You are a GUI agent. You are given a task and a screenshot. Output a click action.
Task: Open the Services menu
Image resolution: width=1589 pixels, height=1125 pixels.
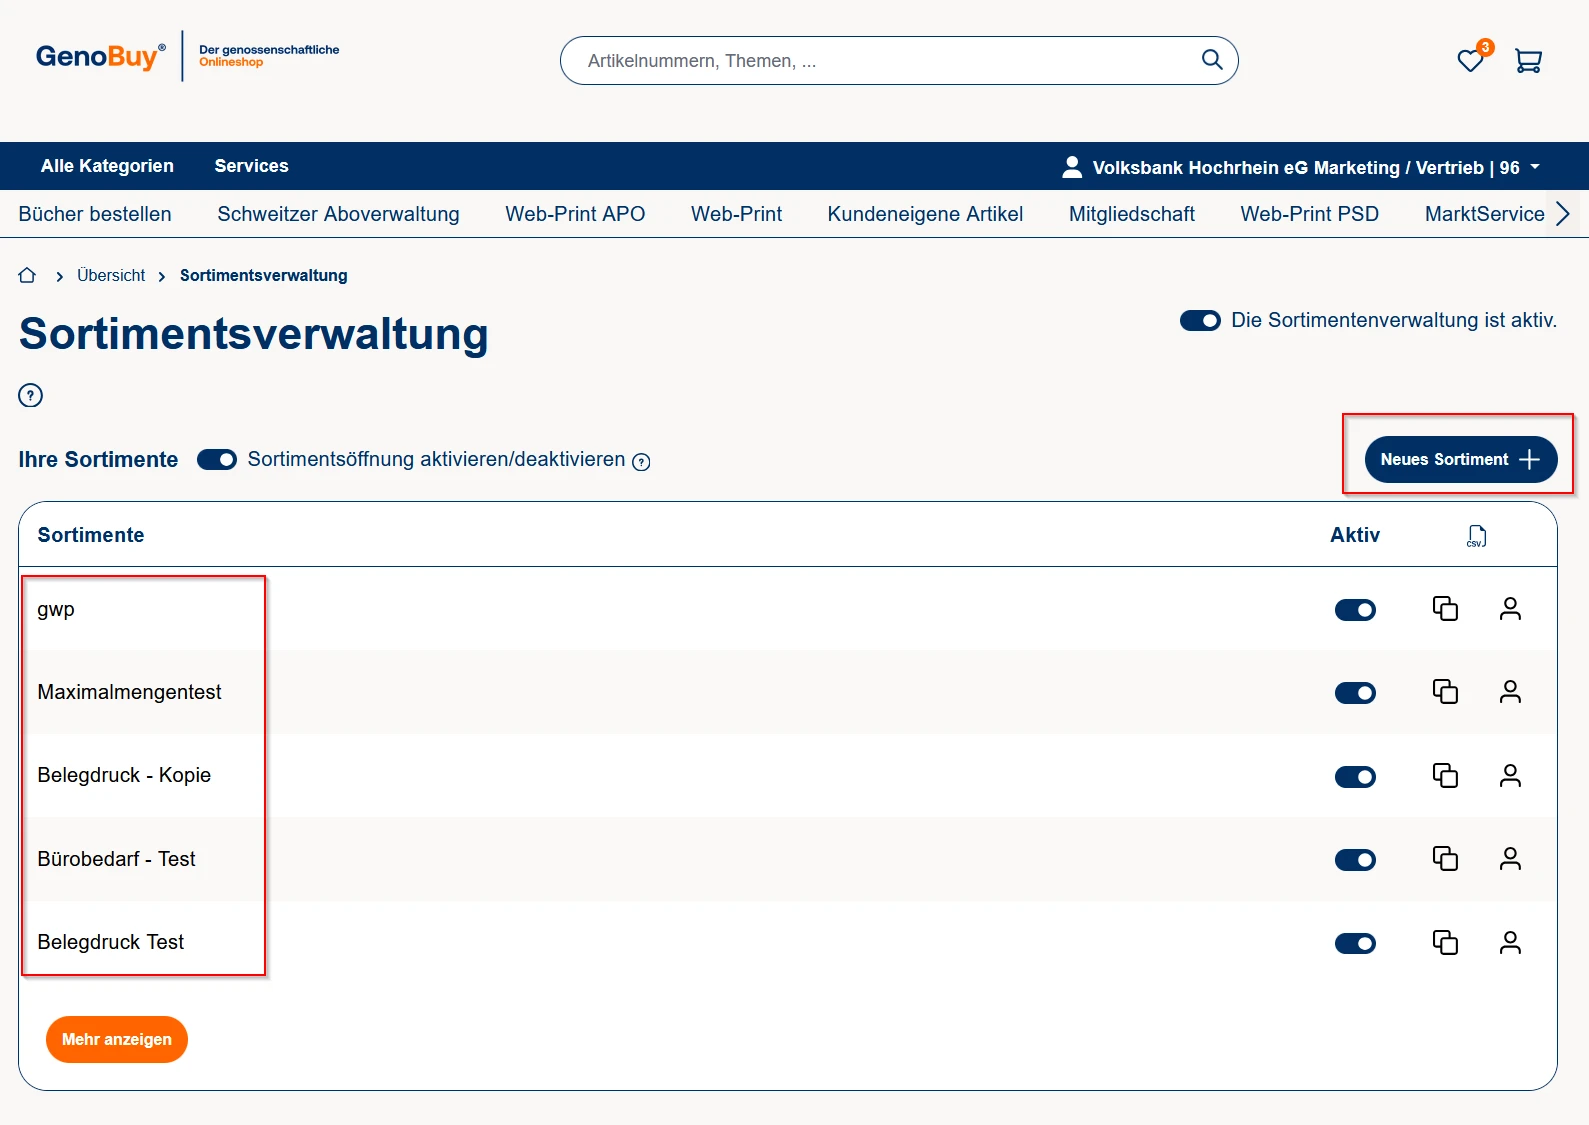tap(251, 166)
